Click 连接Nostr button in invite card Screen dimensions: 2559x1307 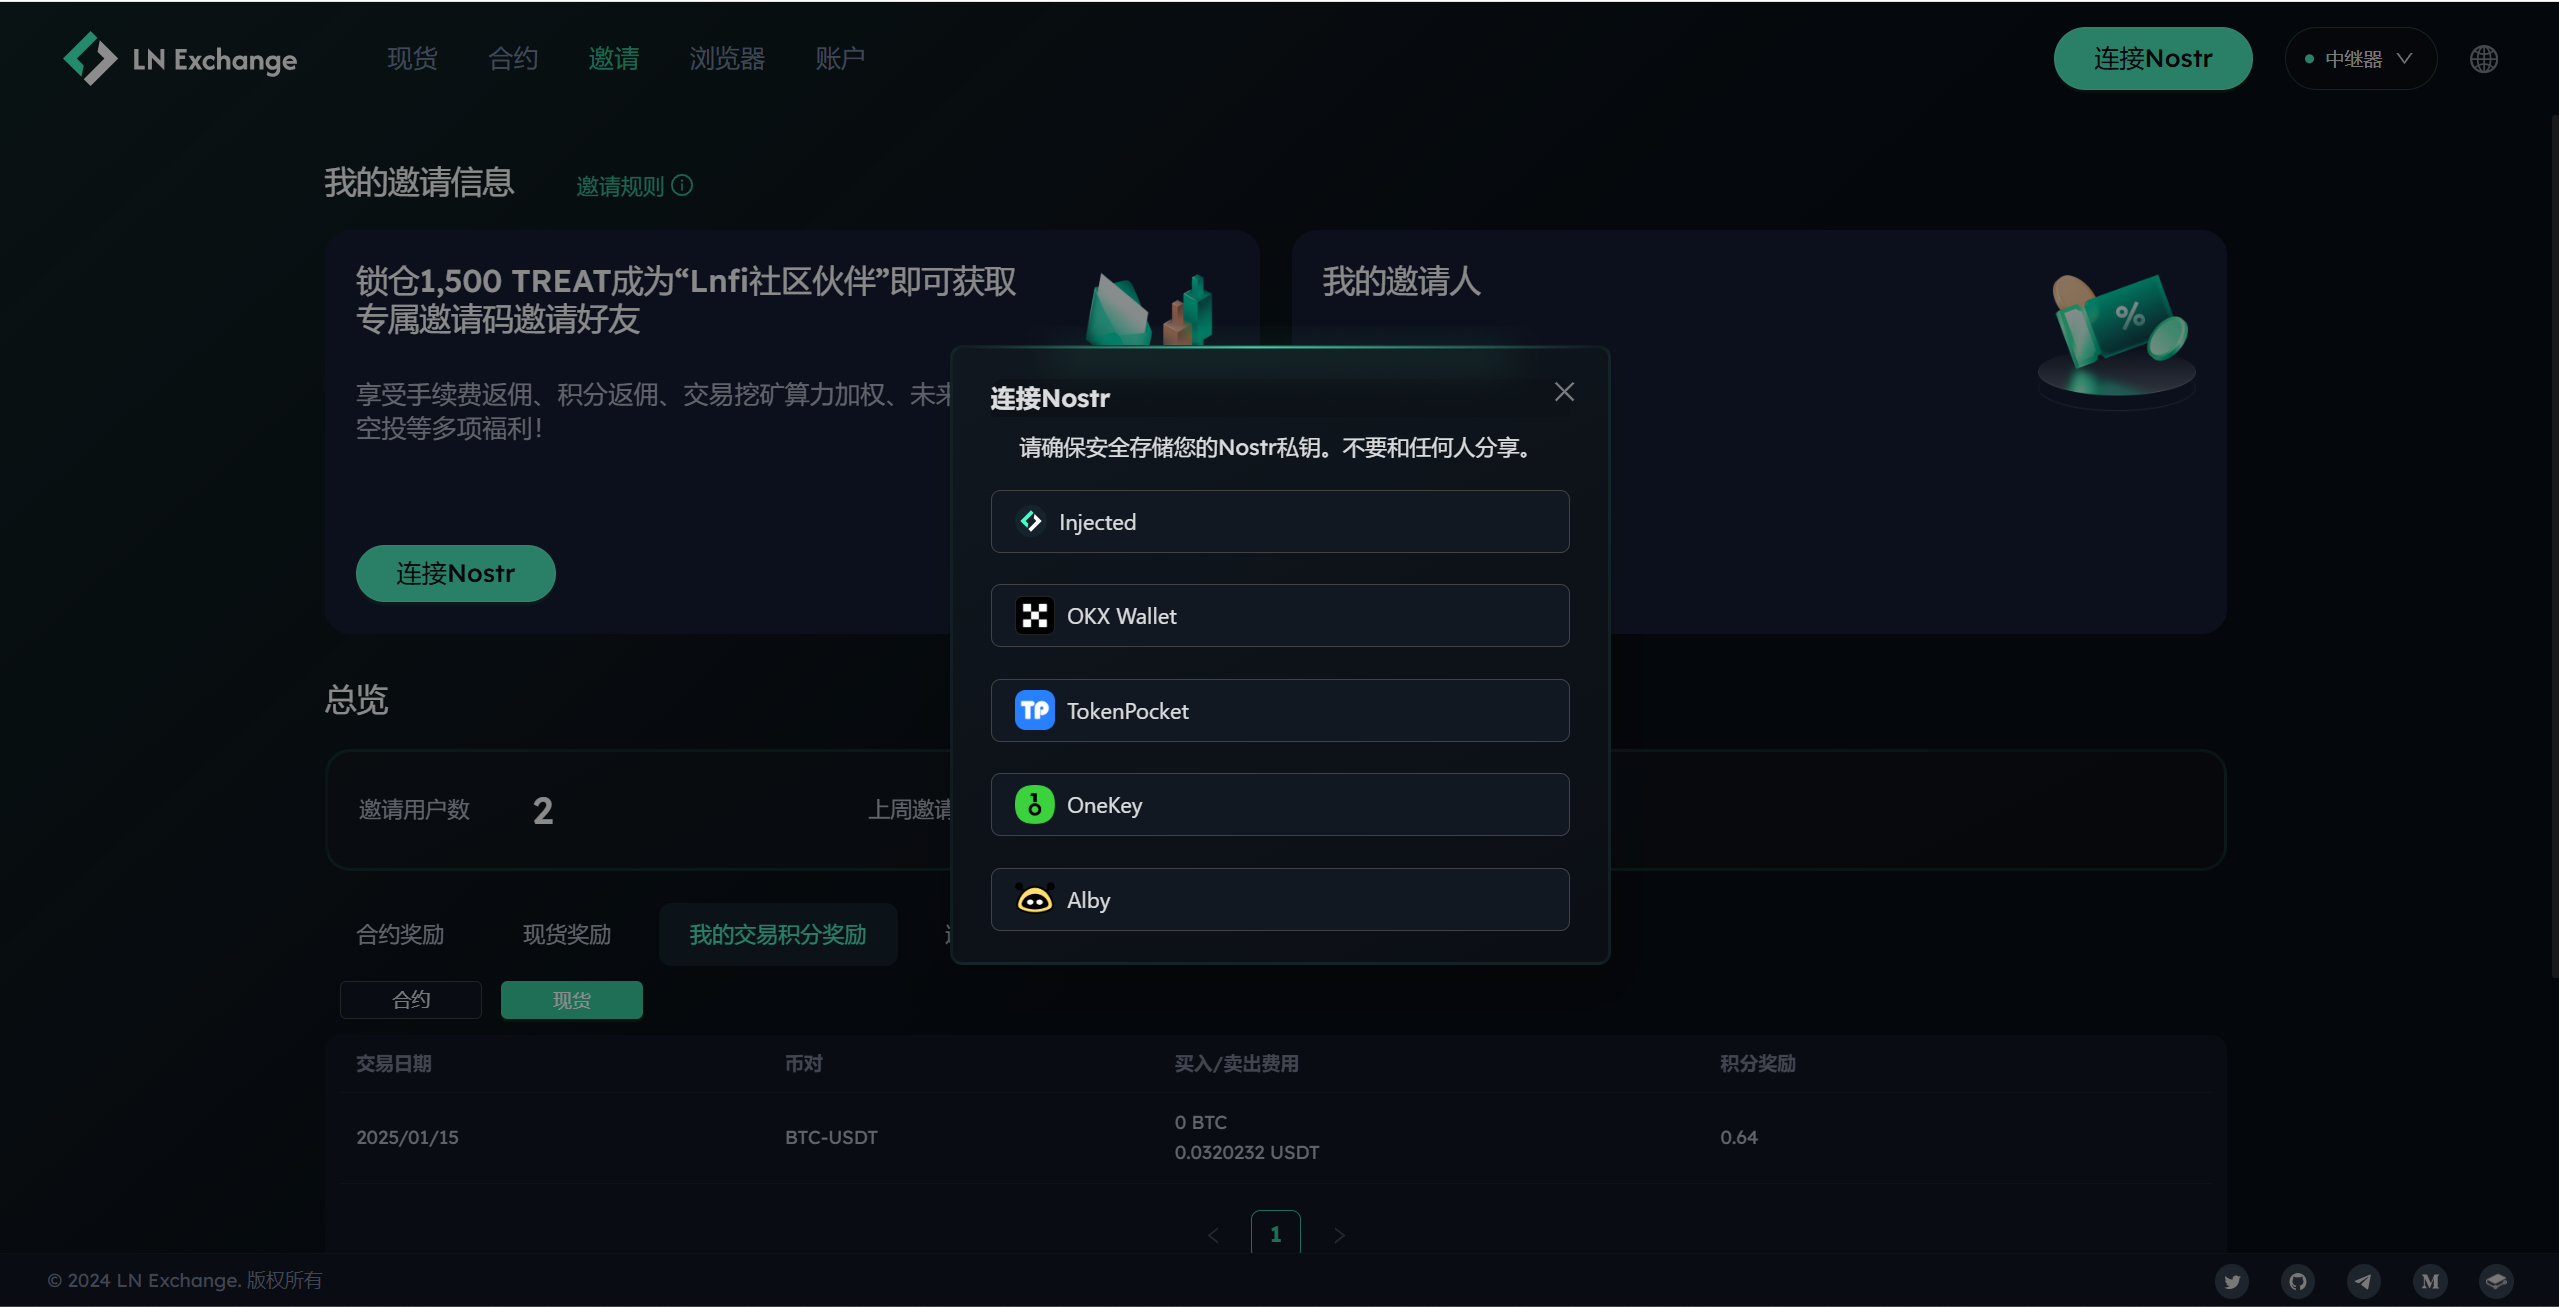[455, 573]
